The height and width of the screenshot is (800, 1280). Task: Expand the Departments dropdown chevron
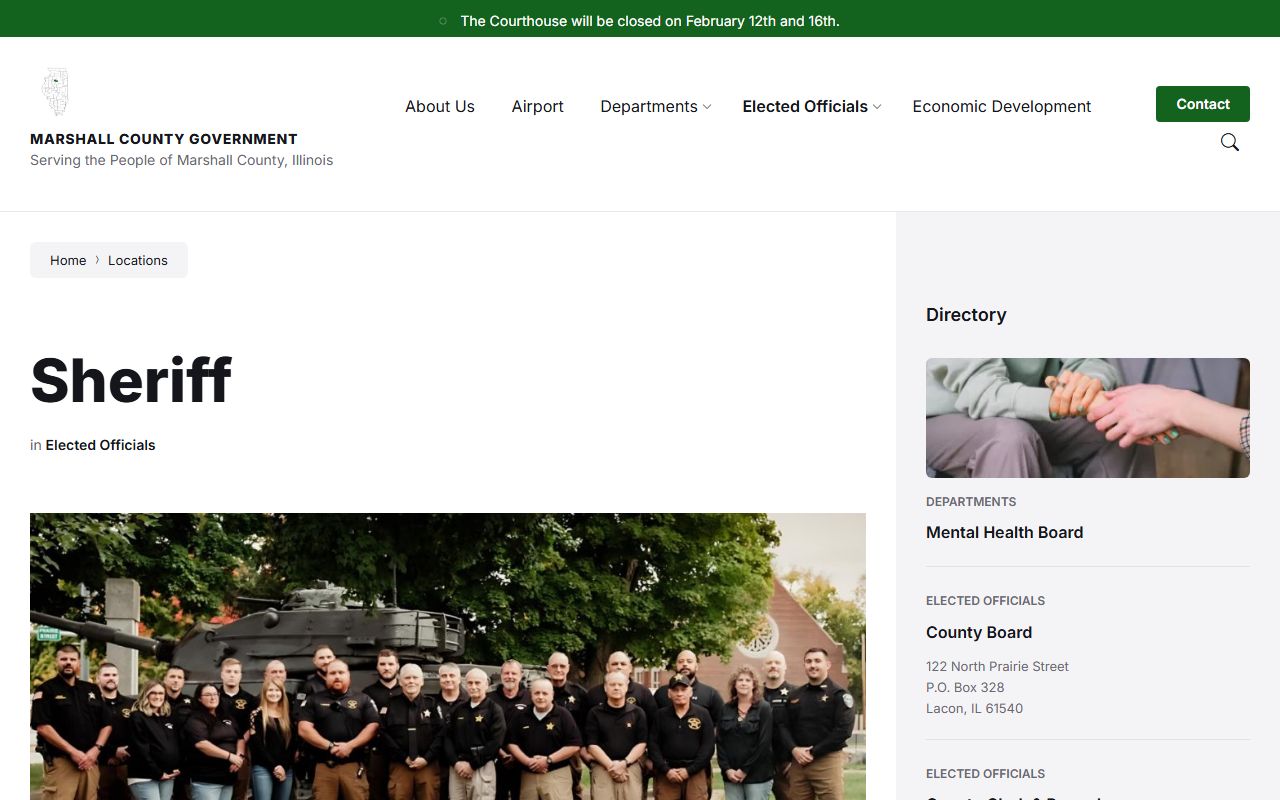[707, 107]
